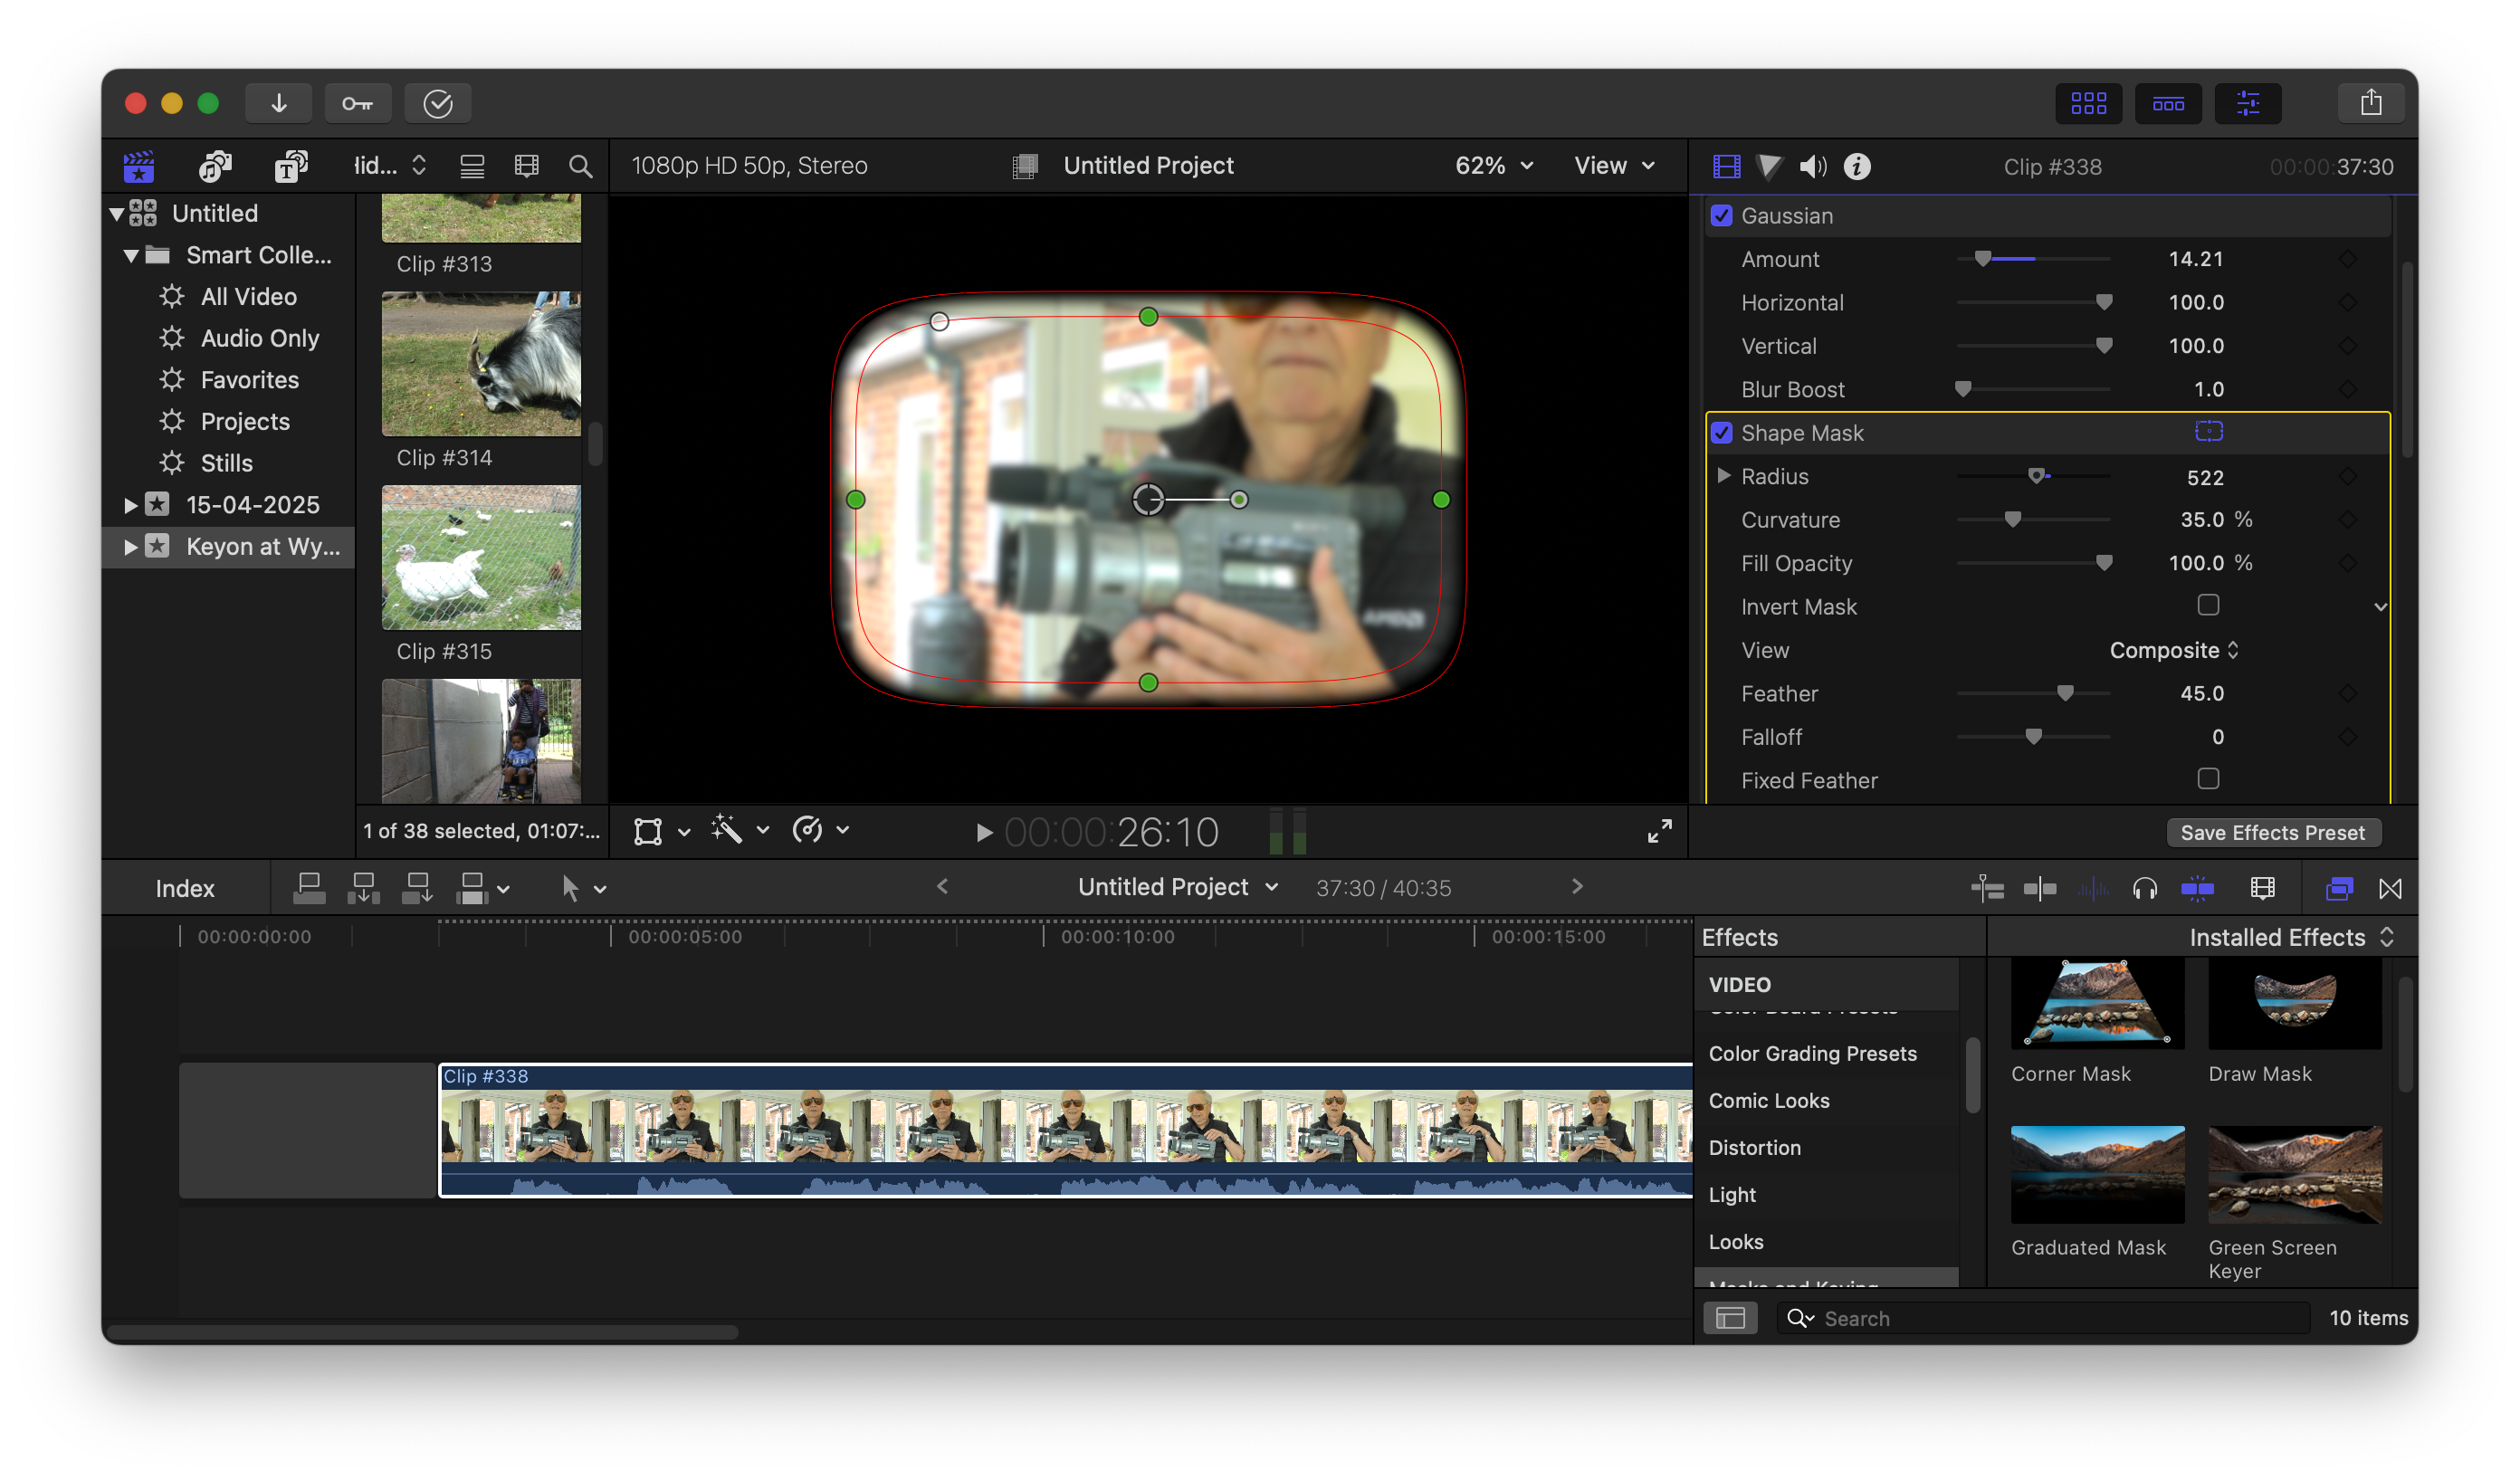
Task: Add a keyframe for Fill Opacity
Action: click(x=2348, y=563)
